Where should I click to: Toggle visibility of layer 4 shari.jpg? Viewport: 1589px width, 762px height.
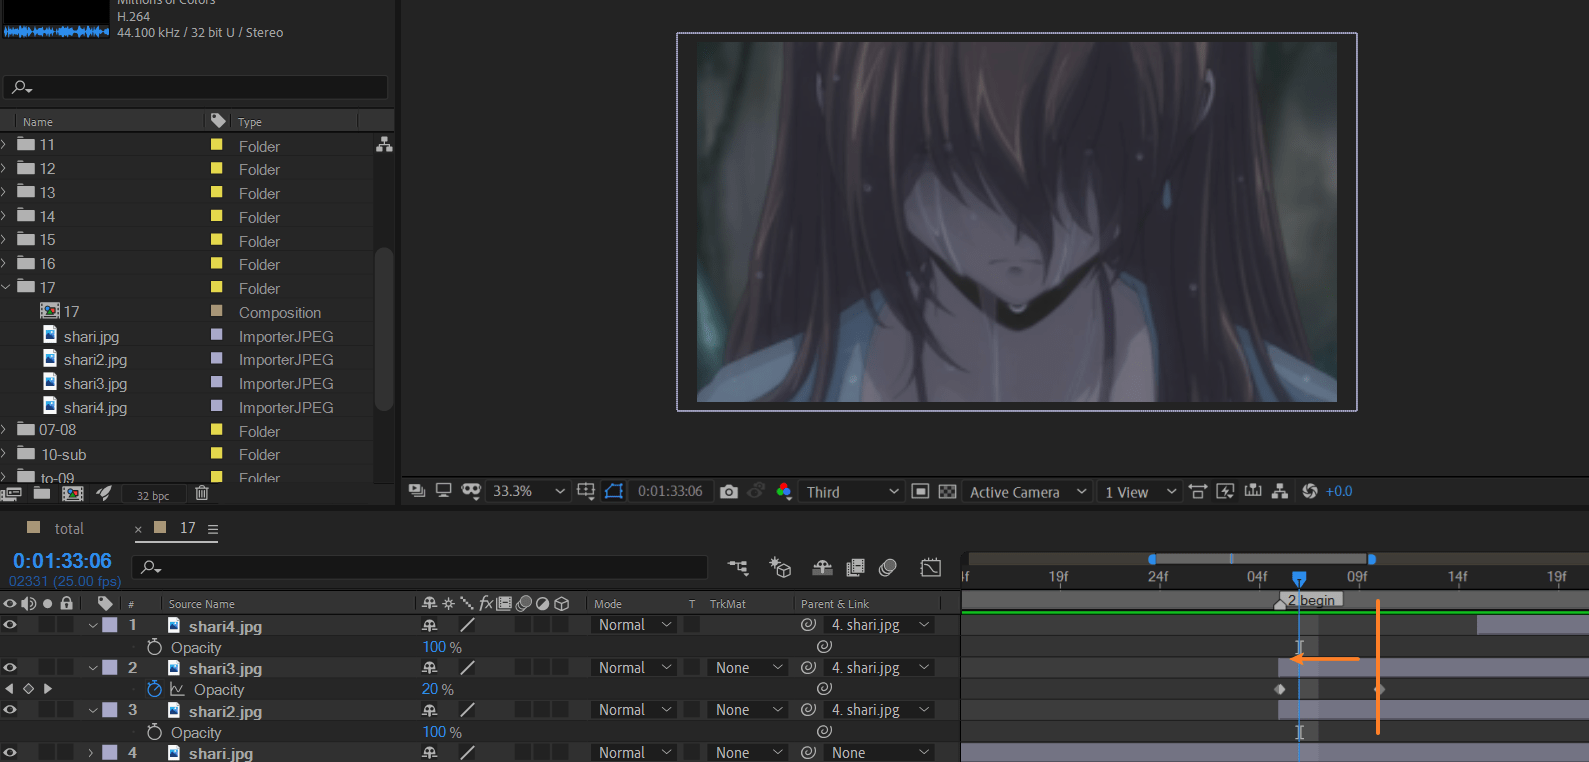[10, 752]
